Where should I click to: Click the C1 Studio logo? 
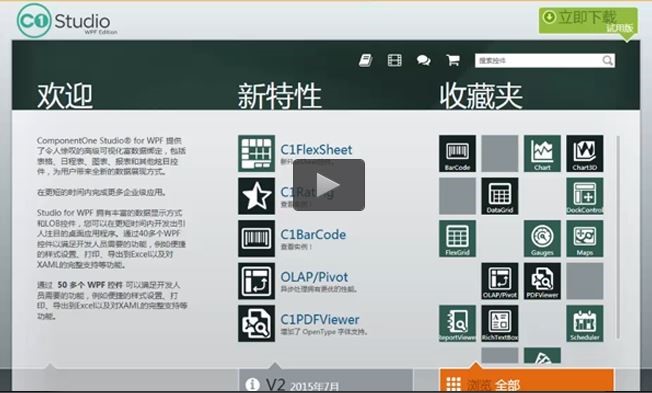click(x=67, y=21)
